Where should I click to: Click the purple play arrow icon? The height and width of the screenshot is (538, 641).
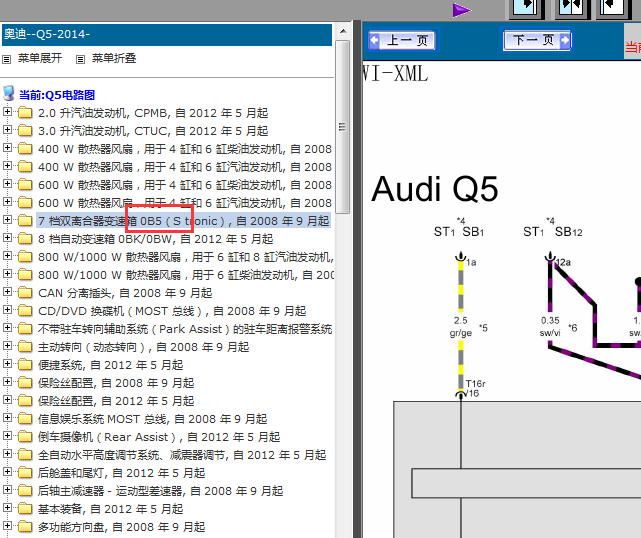click(462, 10)
